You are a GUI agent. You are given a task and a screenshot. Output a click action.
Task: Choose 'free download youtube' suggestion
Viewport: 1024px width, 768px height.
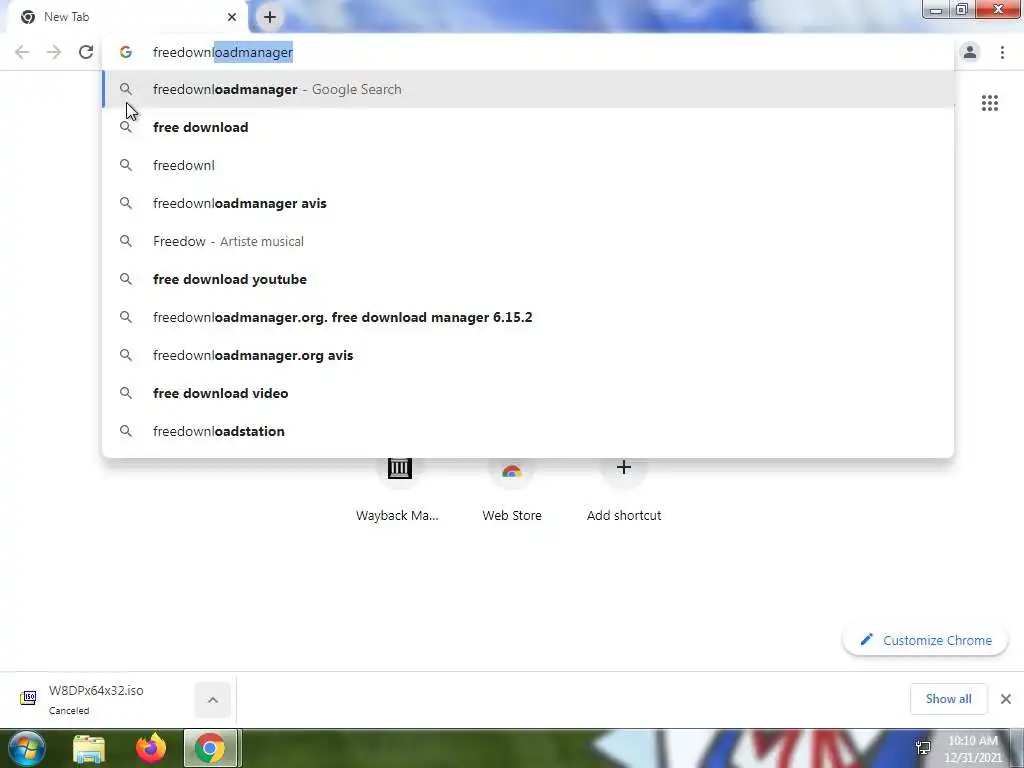528,279
